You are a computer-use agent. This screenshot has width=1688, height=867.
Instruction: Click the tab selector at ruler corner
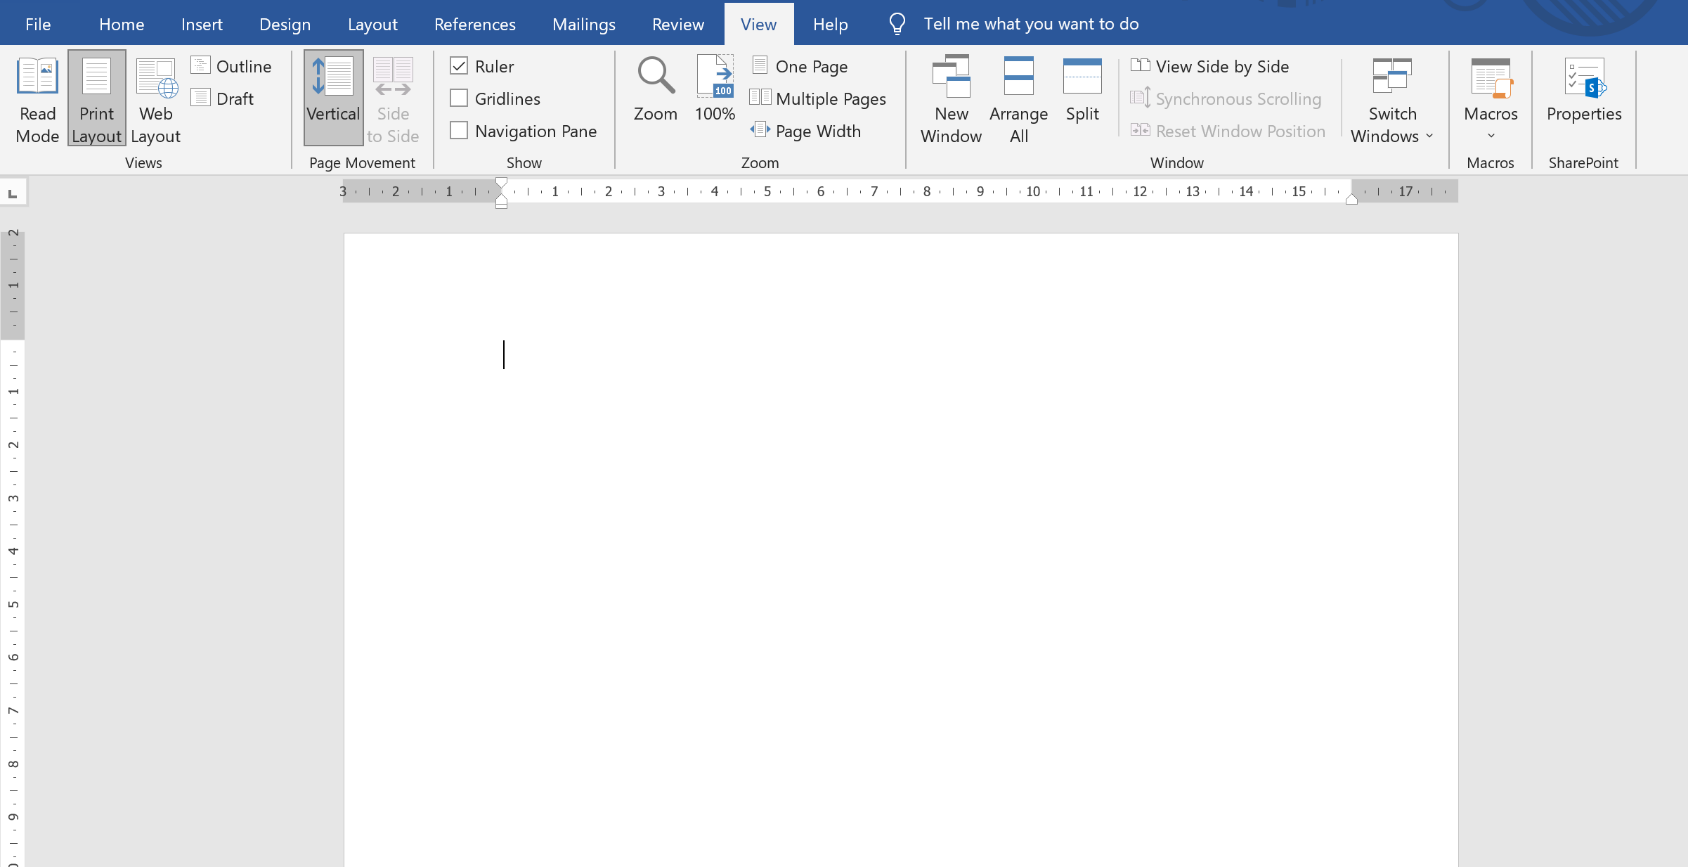point(13,193)
